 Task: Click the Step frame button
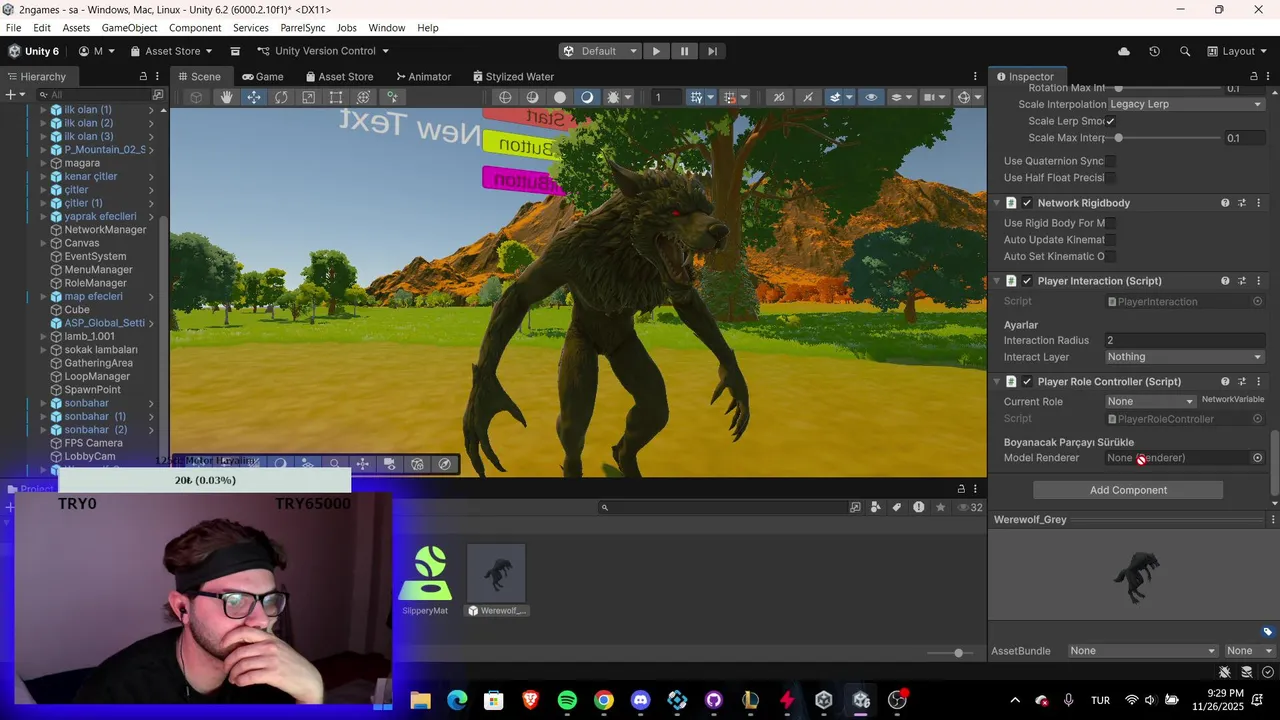[712, 51]
